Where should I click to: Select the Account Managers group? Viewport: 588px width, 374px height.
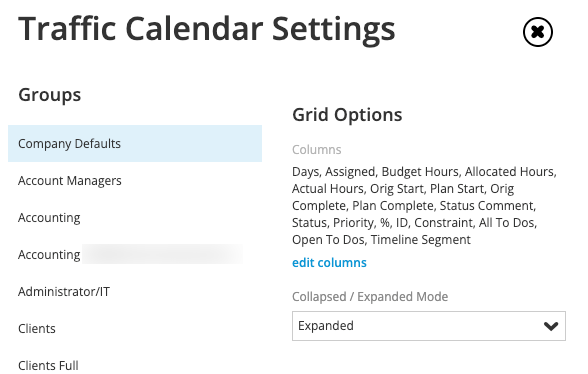tap(135, 181)
